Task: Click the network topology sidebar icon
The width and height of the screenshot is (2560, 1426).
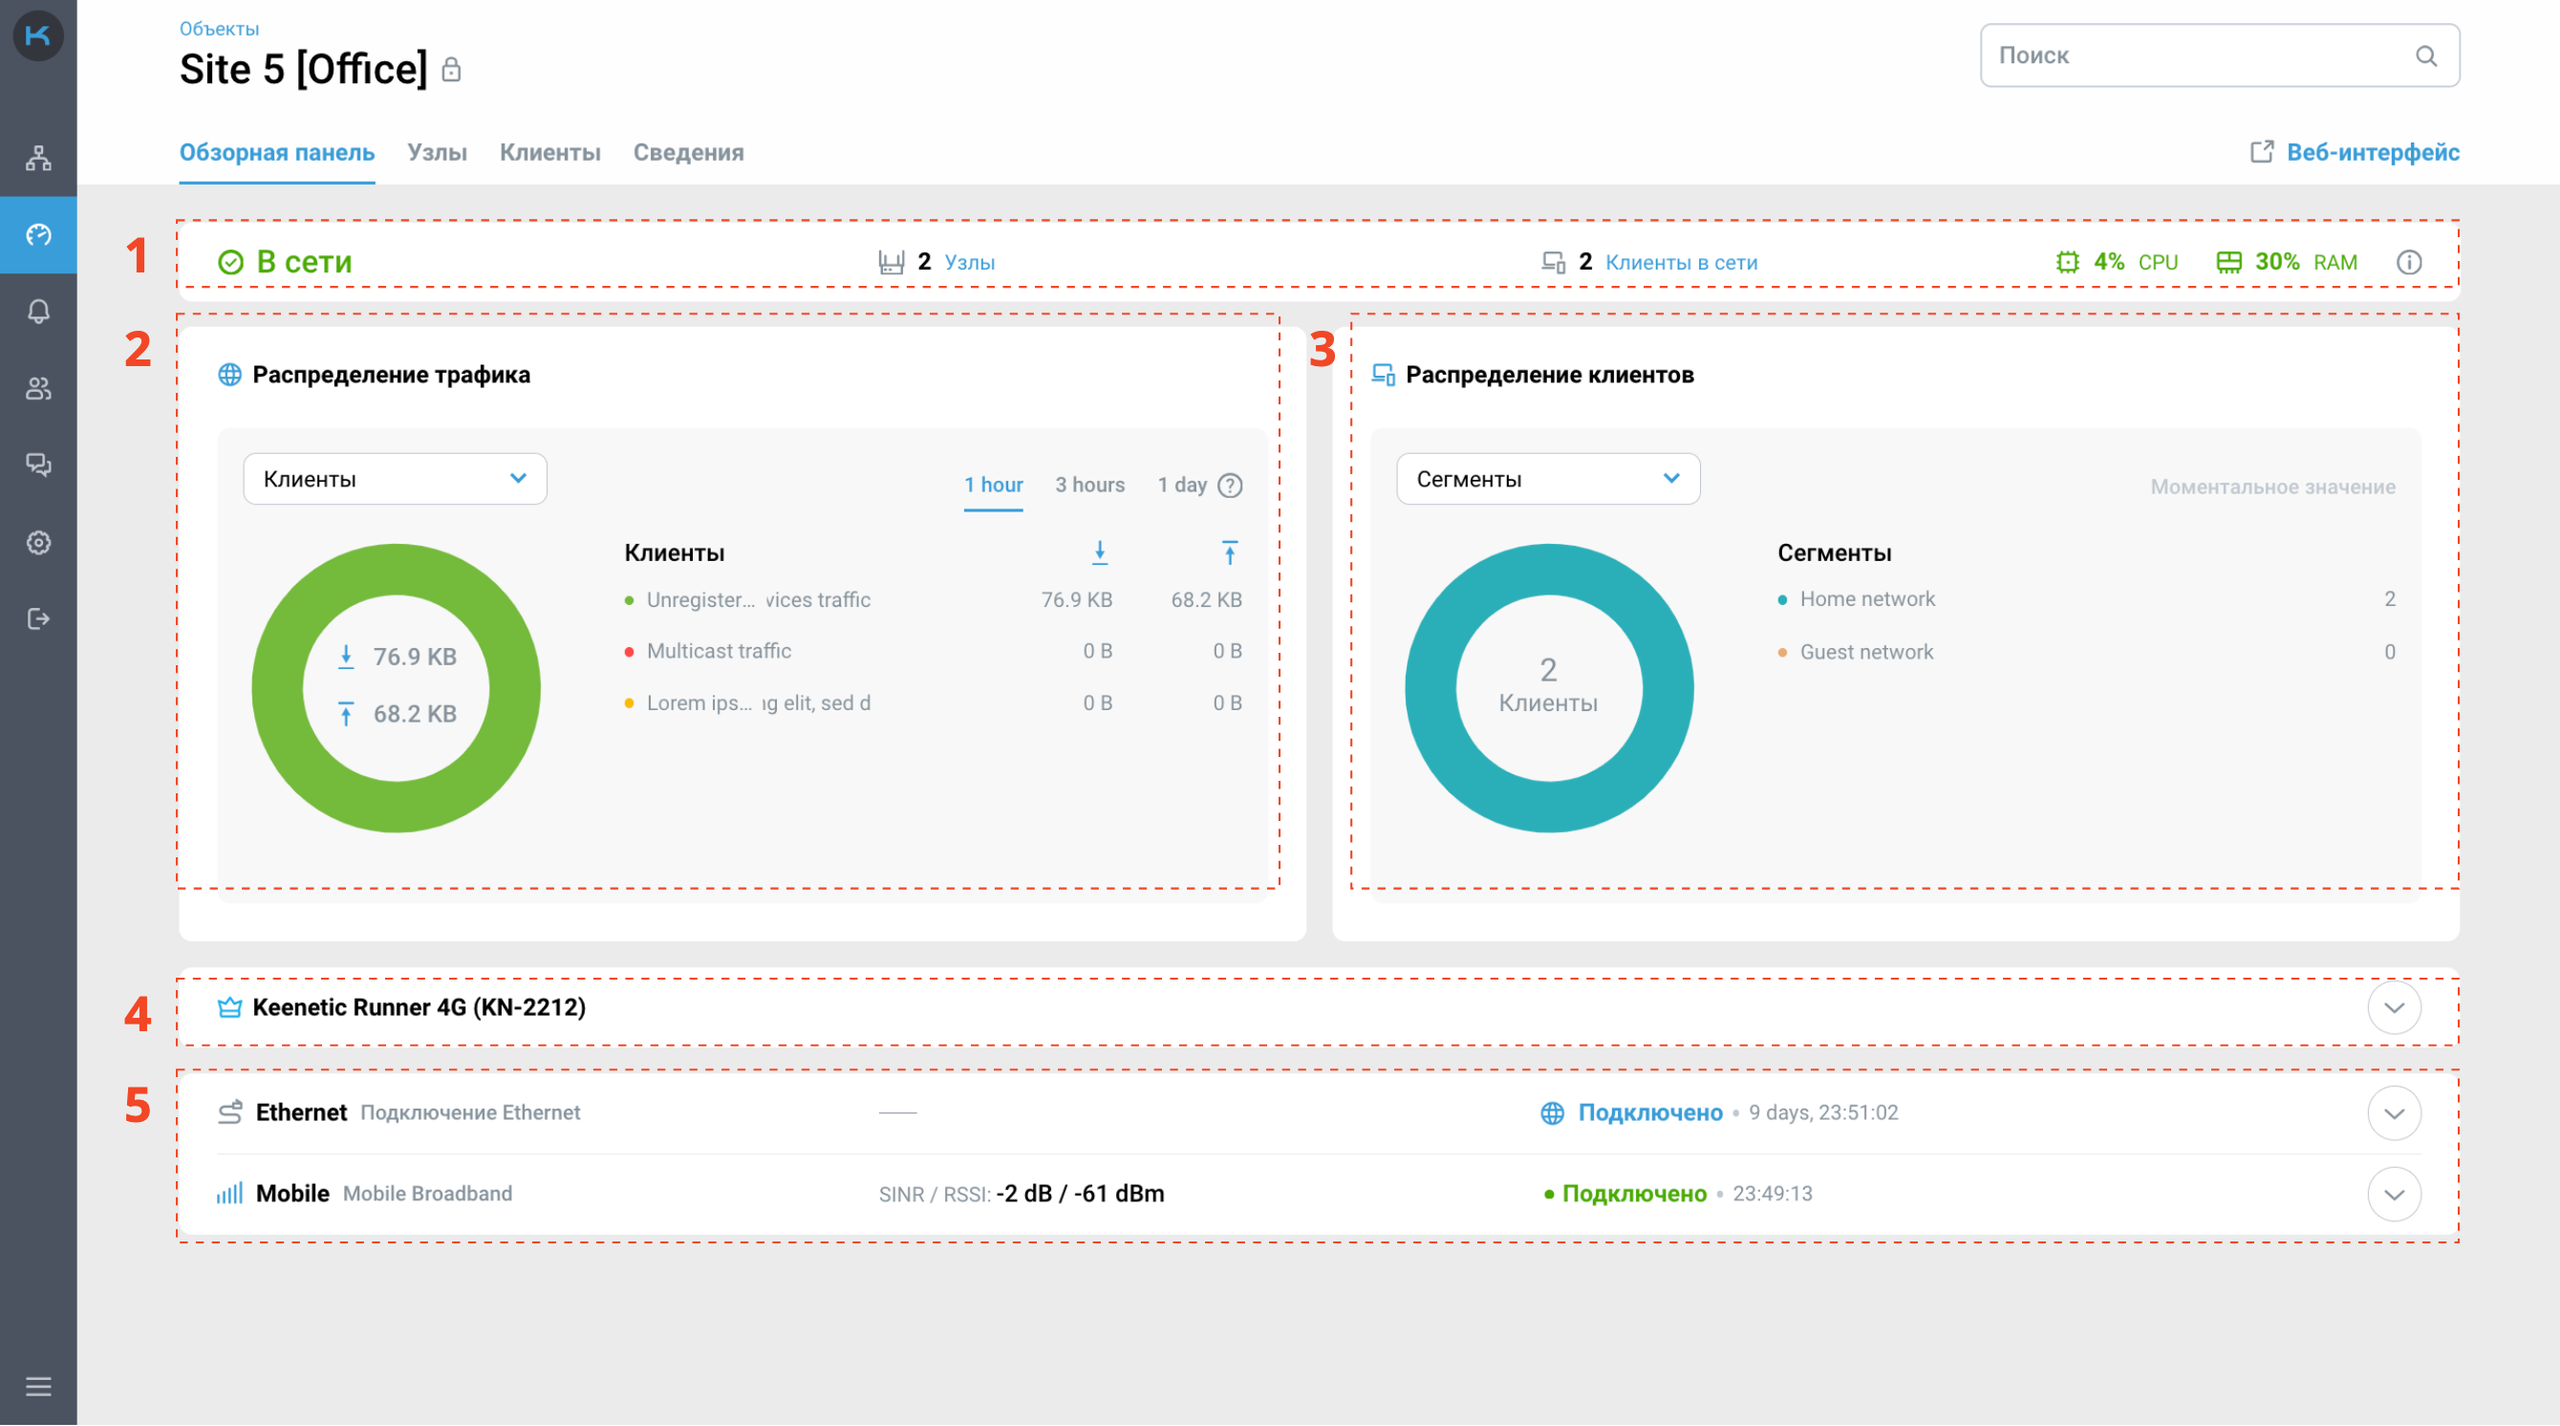Action: [x=38, y=158]
